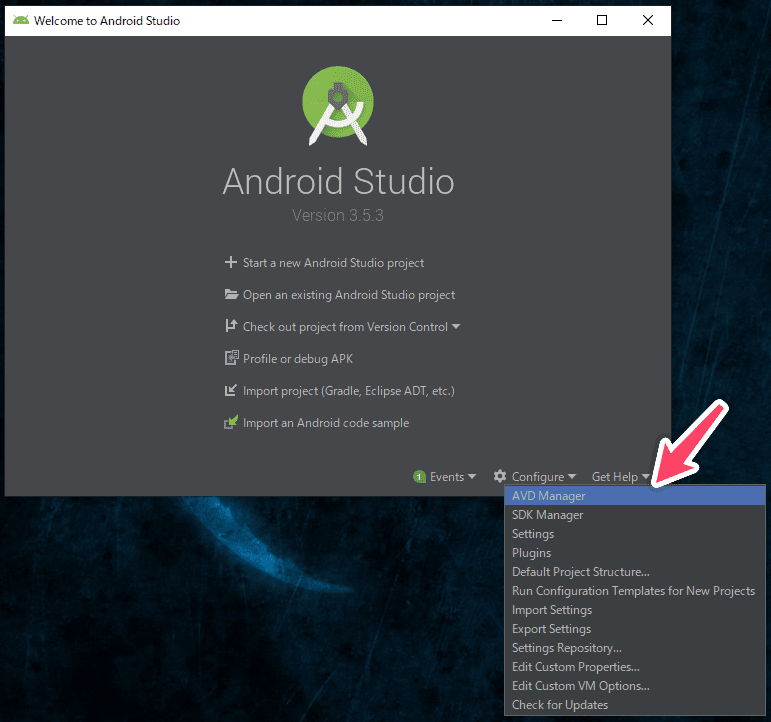Click the Android Studio compass logo
The image size is (771, 722).
click(x=338, y=106)
